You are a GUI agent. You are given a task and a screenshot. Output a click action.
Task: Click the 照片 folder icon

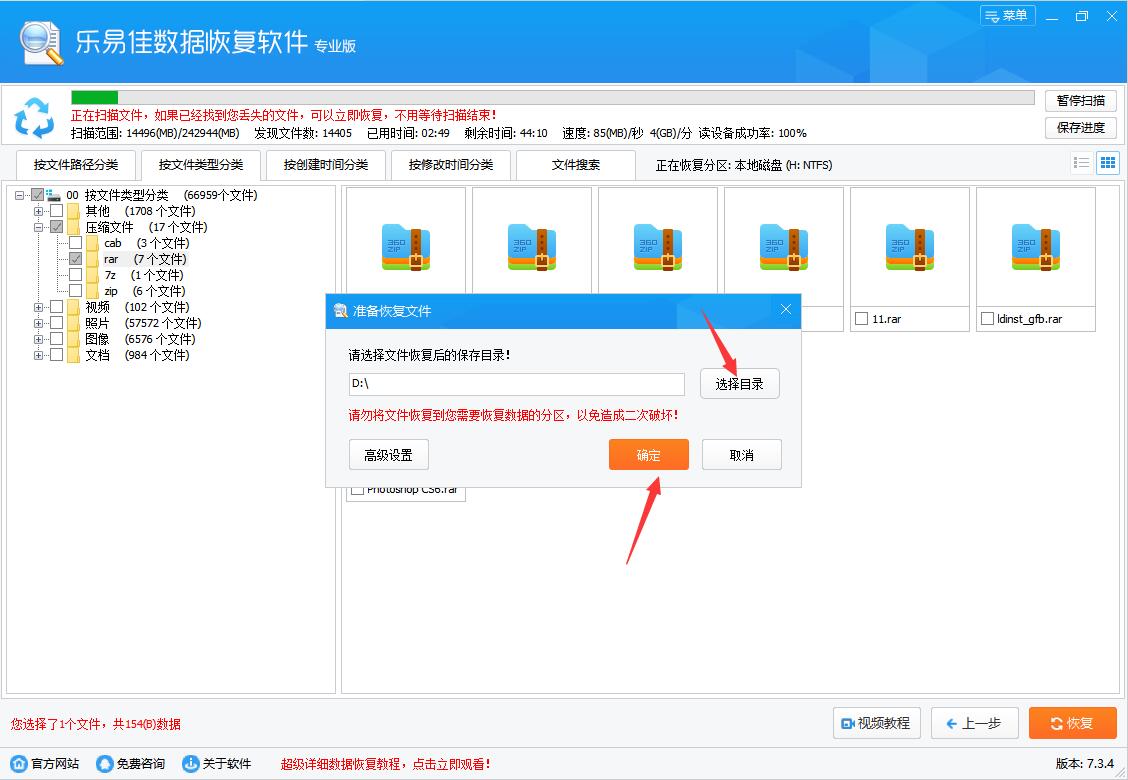[x=73, y=323]
